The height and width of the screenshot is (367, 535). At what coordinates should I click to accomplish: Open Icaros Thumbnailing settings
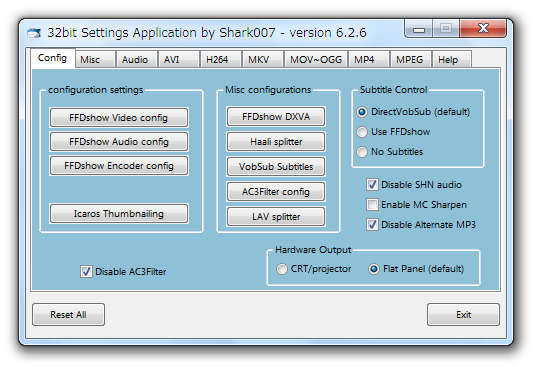119,214
